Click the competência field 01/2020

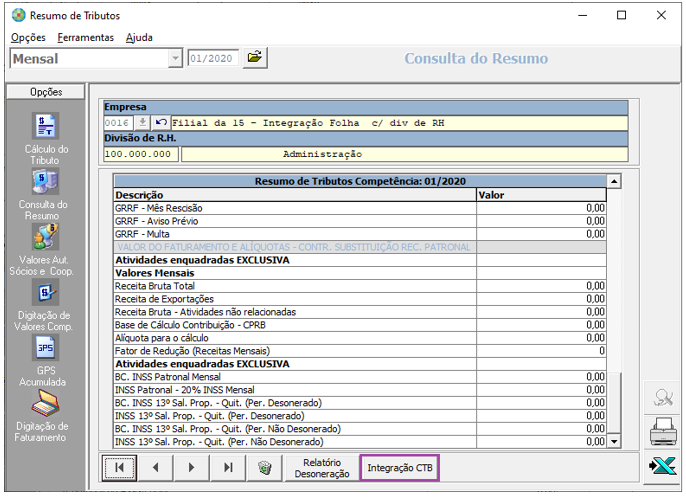tap(213, 58)
